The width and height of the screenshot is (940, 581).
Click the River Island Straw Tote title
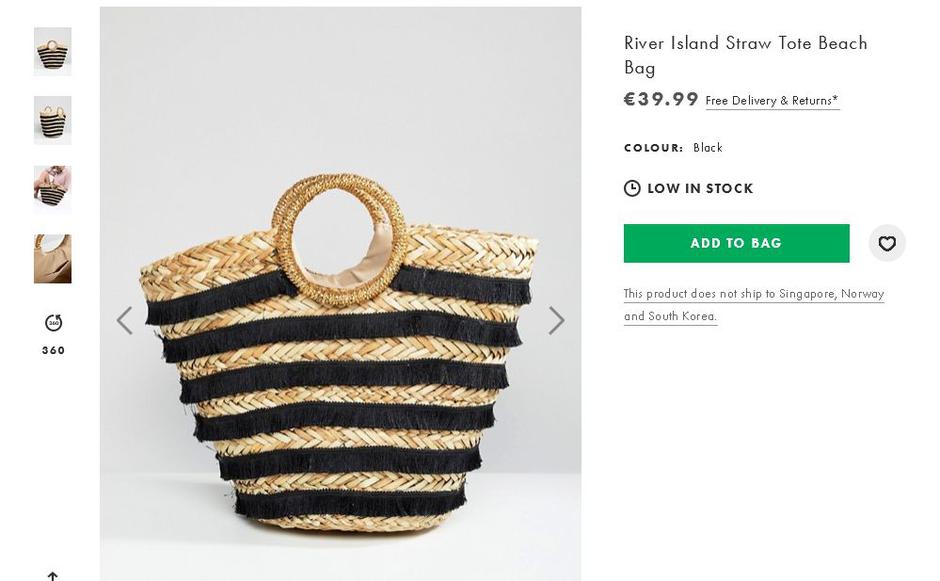pyautogui.click(x=745, y=55)
